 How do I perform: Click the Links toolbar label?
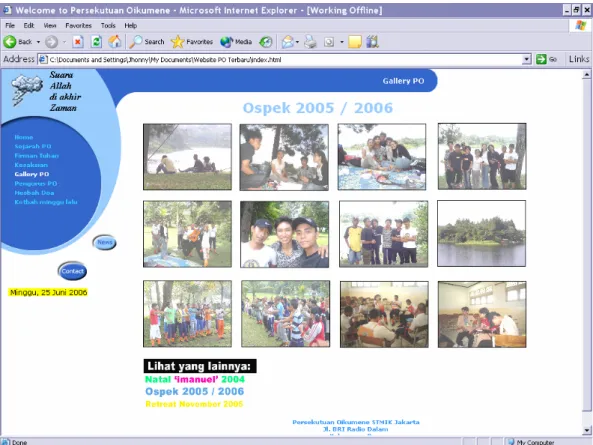pyautogui.click(x=579, y=59)
